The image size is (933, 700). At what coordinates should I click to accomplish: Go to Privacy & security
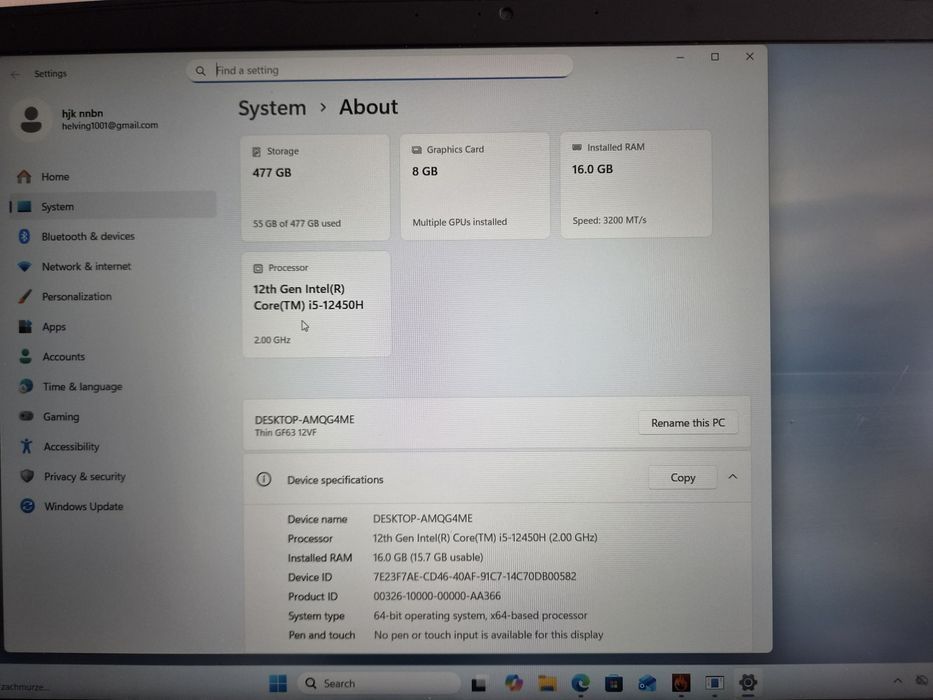(113, 476)
